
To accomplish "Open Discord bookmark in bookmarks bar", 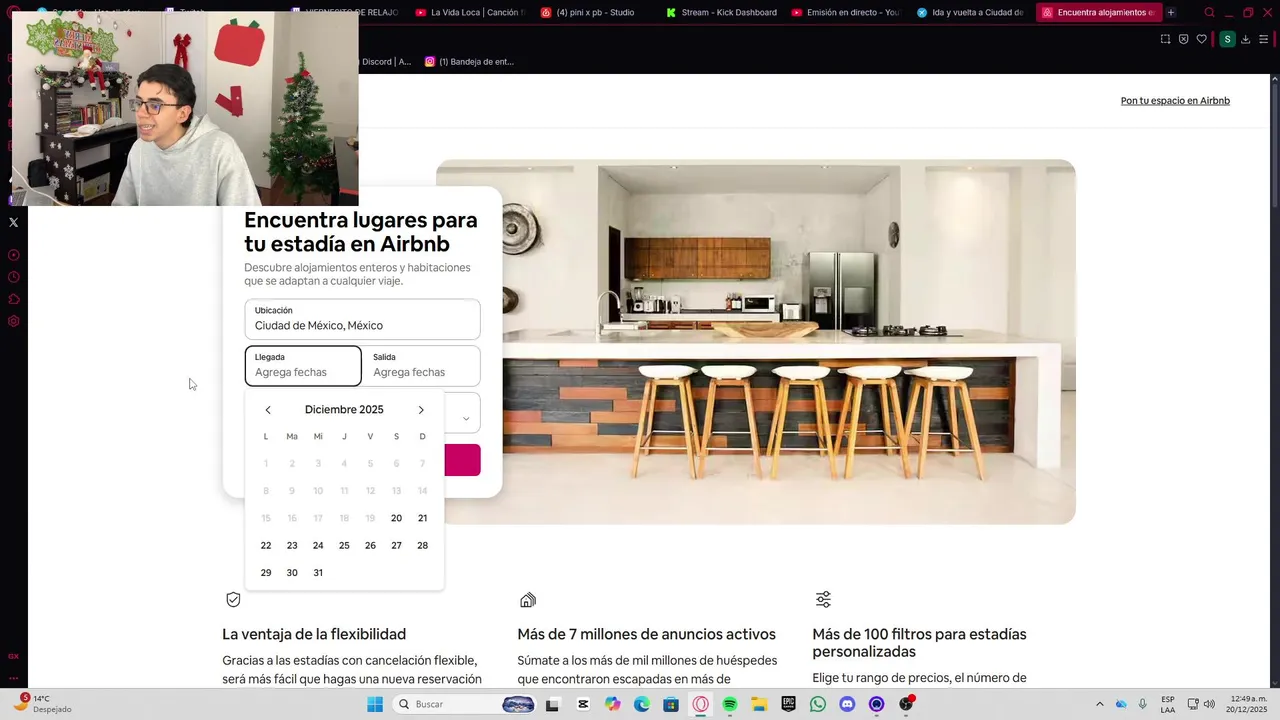I will 385,61.
